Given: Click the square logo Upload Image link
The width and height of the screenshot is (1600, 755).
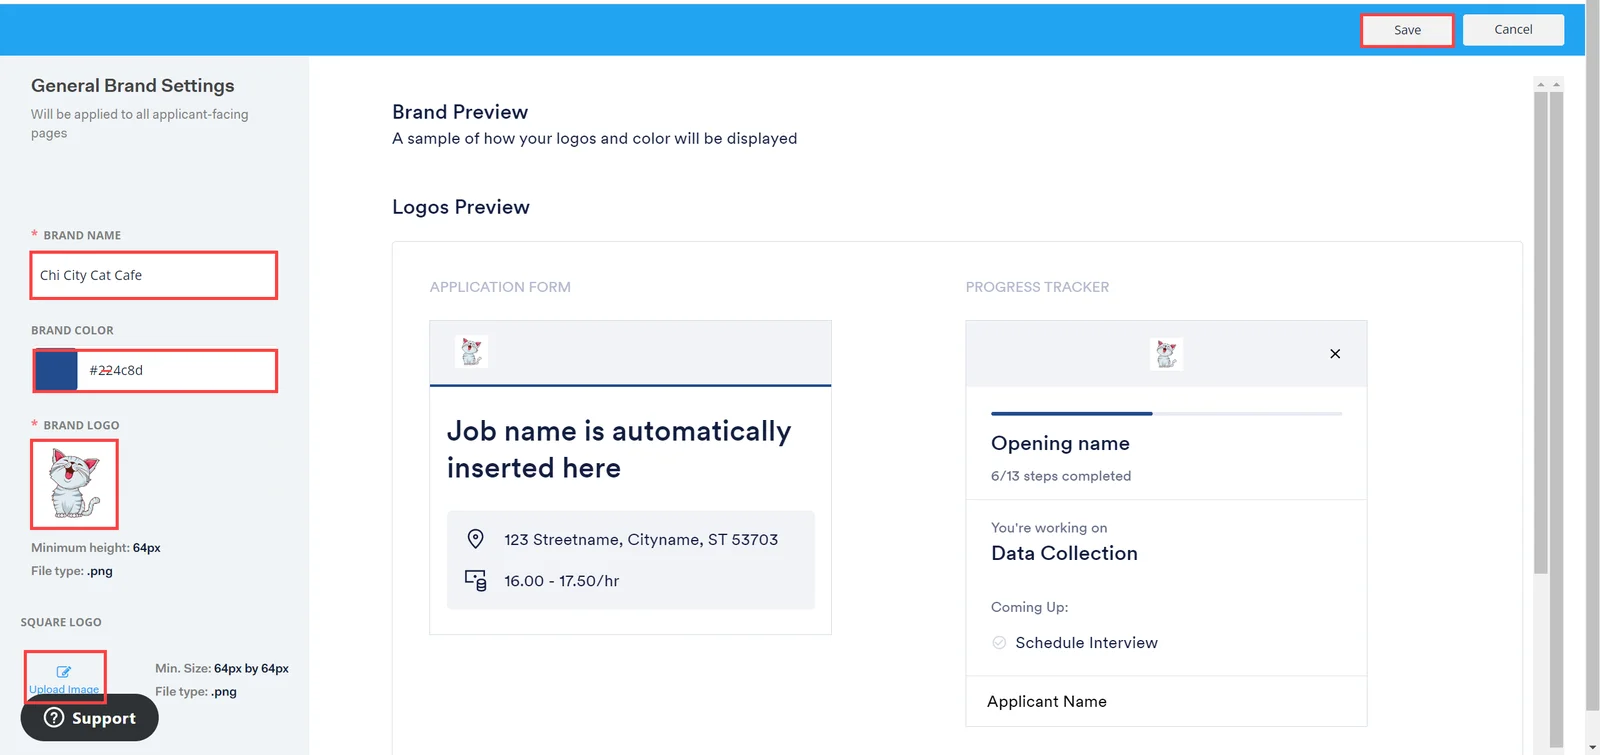Looking at the screenshot, I should coord(64,689).
